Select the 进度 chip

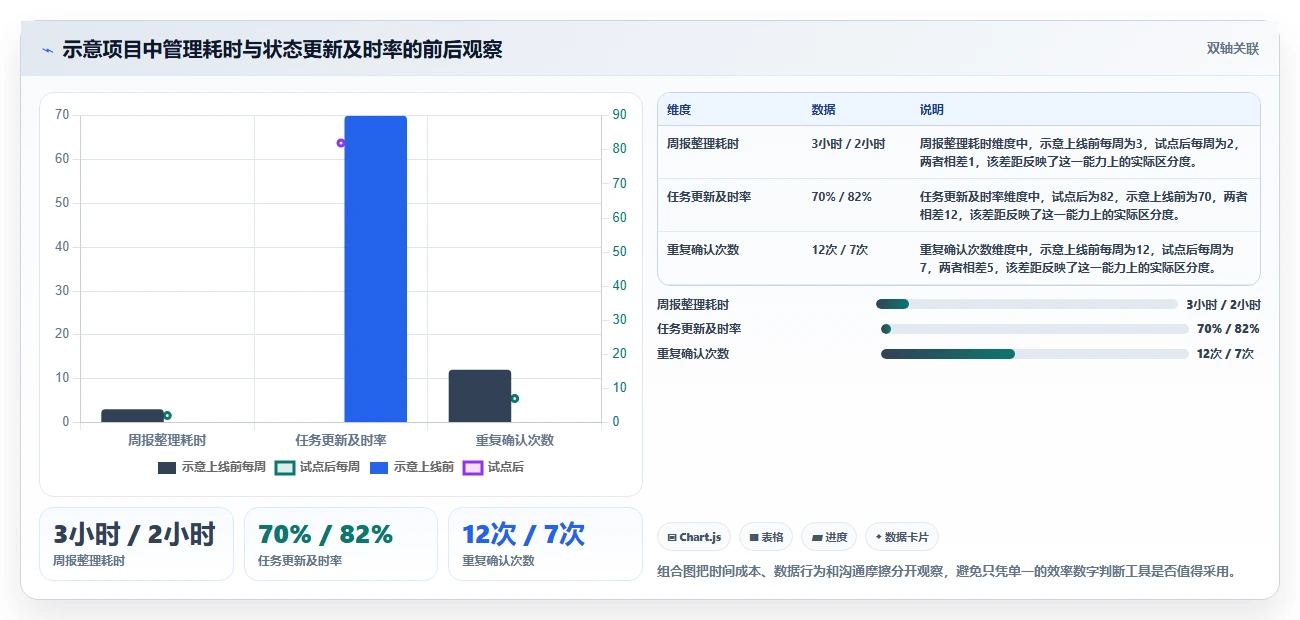tap(829, 537)
